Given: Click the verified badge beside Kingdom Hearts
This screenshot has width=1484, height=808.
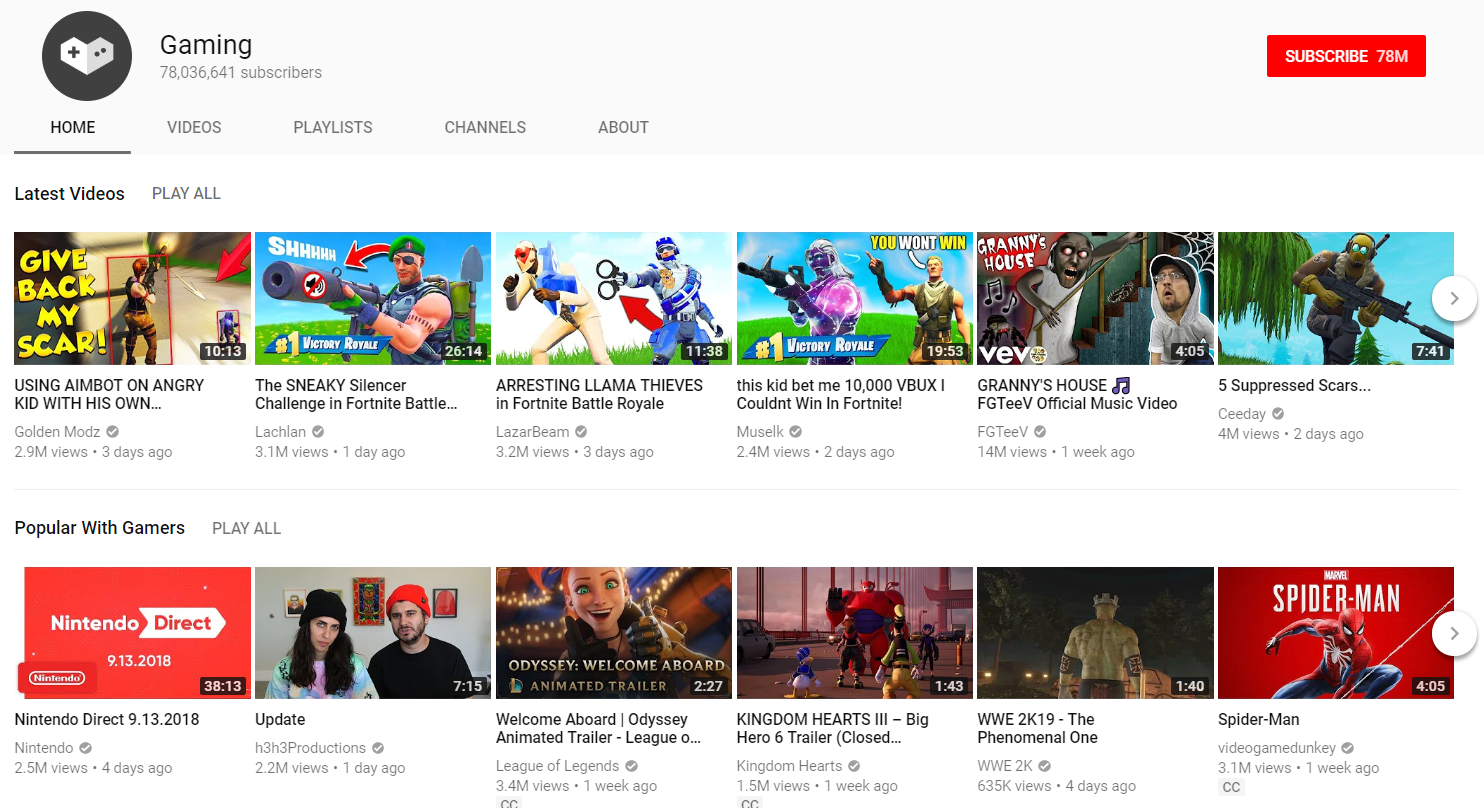Looking at the screenshot, I should [x=854, y=766].
